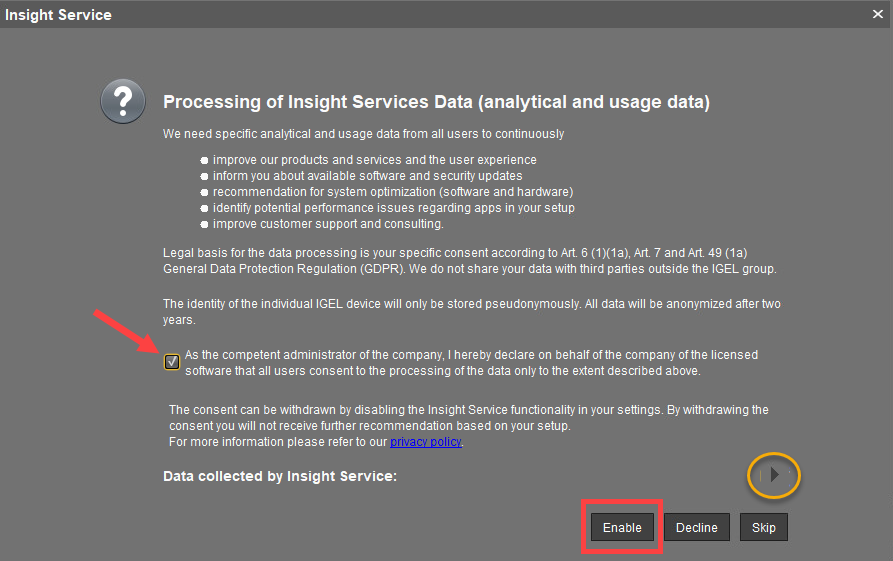The image size is (893, 561).
Task: Open the privacy policy link
Action: pos(426,441)
